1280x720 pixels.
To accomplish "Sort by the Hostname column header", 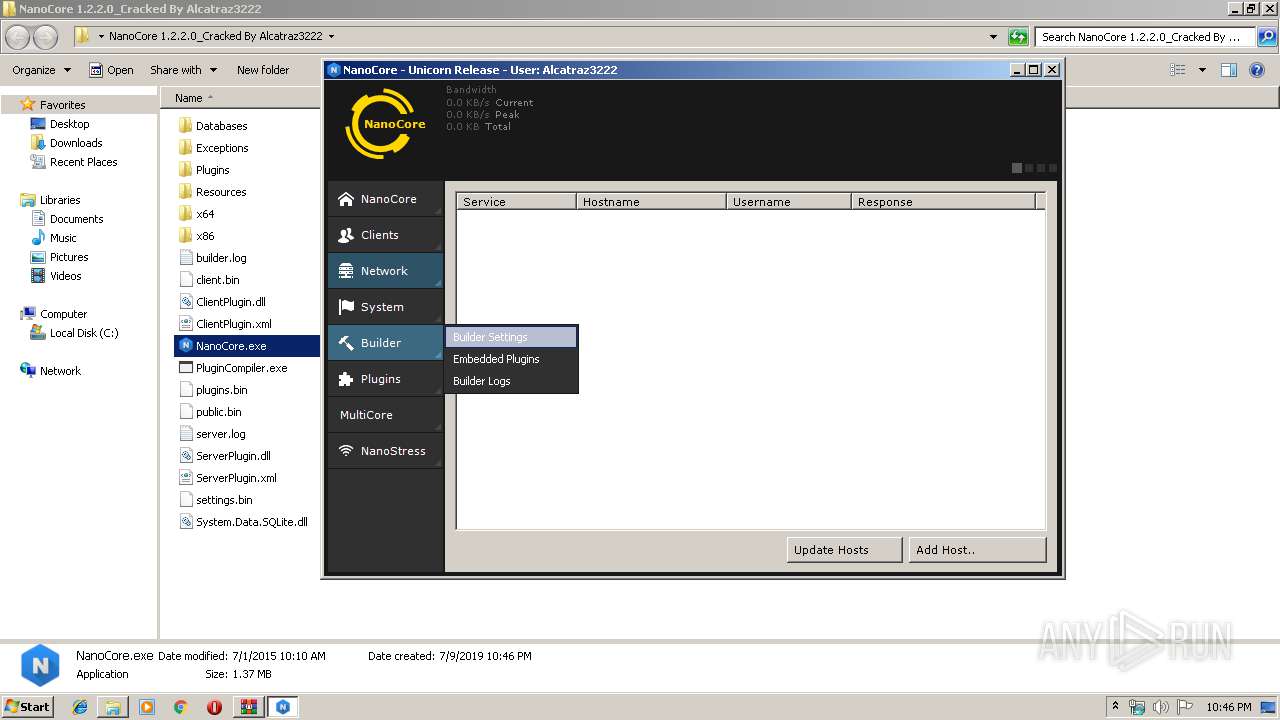I will (x=651, y=201).
